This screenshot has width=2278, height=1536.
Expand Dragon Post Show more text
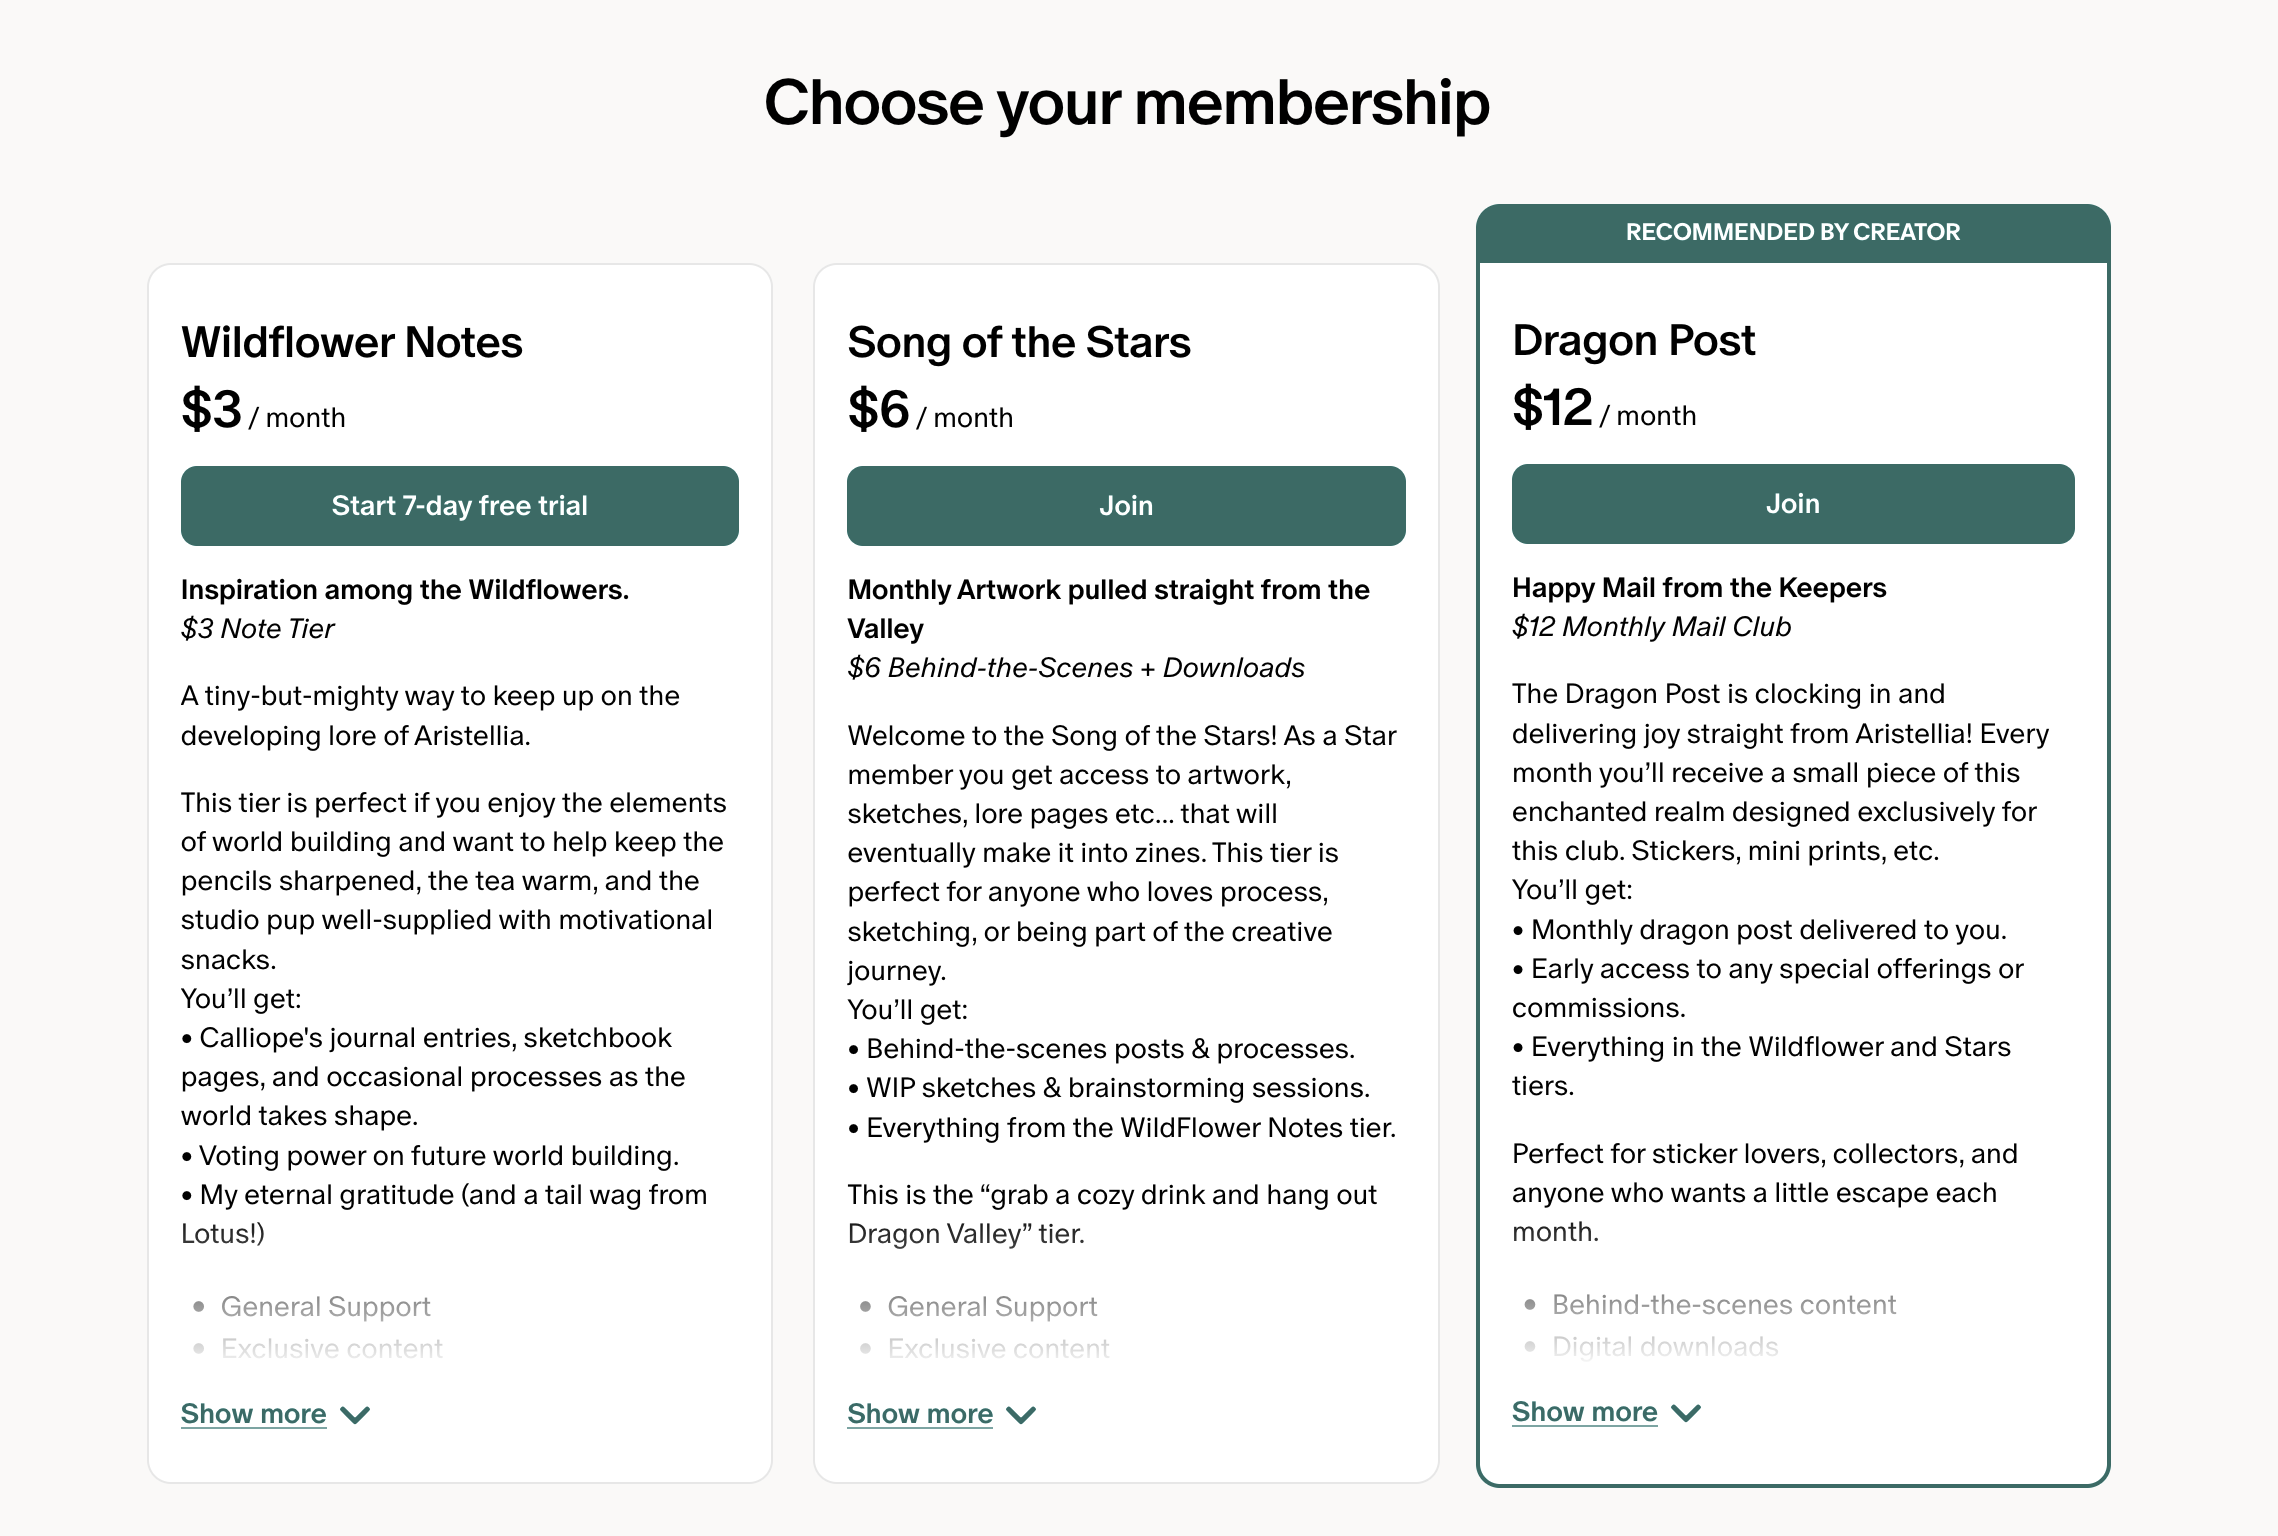click(1585, 1412)
